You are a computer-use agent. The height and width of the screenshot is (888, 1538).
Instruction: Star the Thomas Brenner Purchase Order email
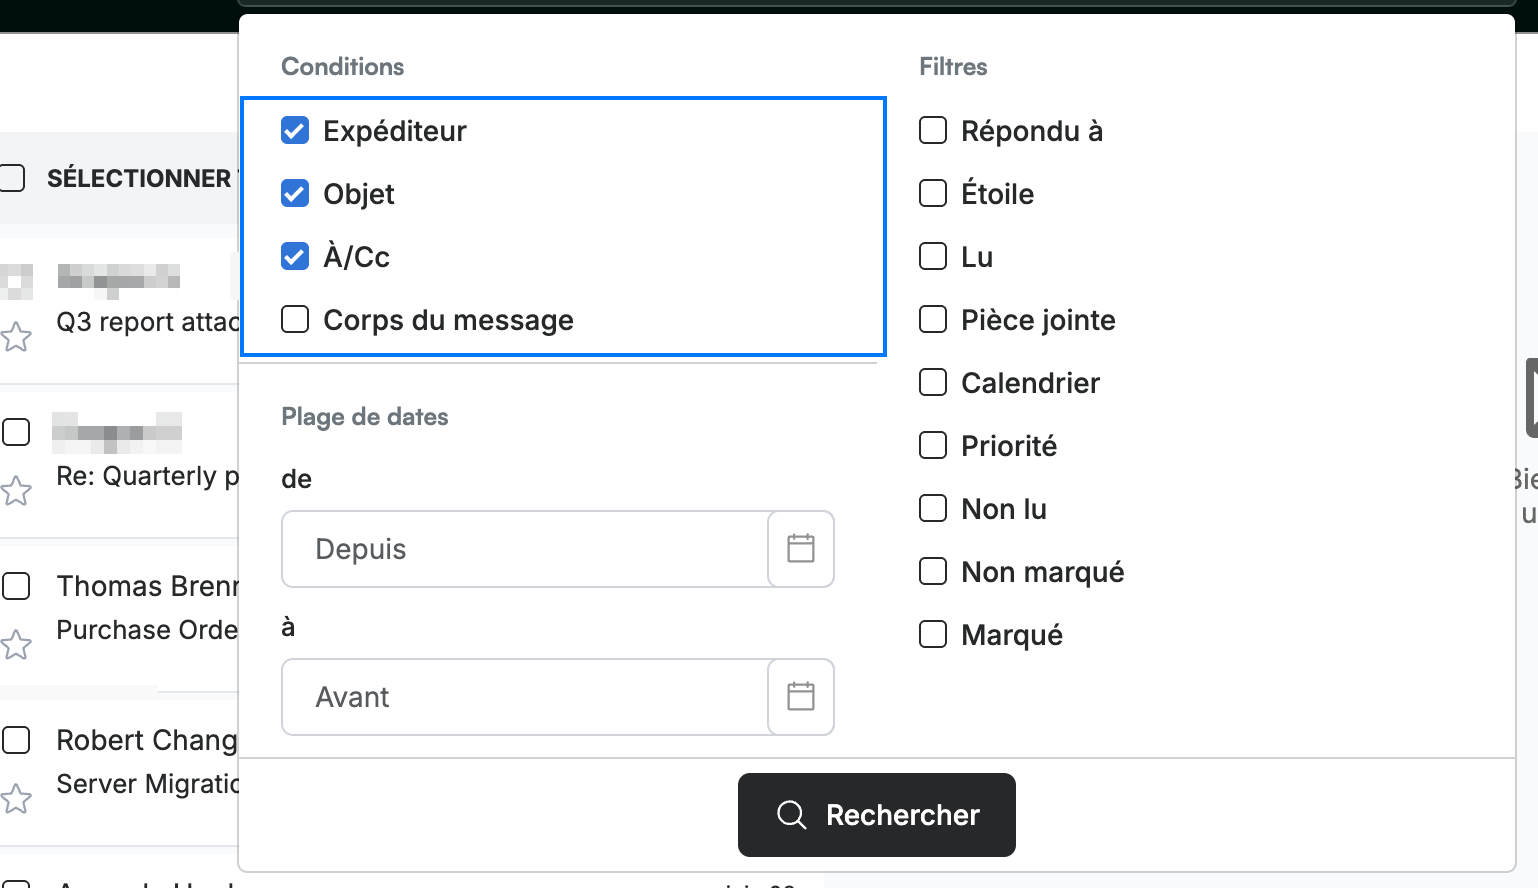16,645
